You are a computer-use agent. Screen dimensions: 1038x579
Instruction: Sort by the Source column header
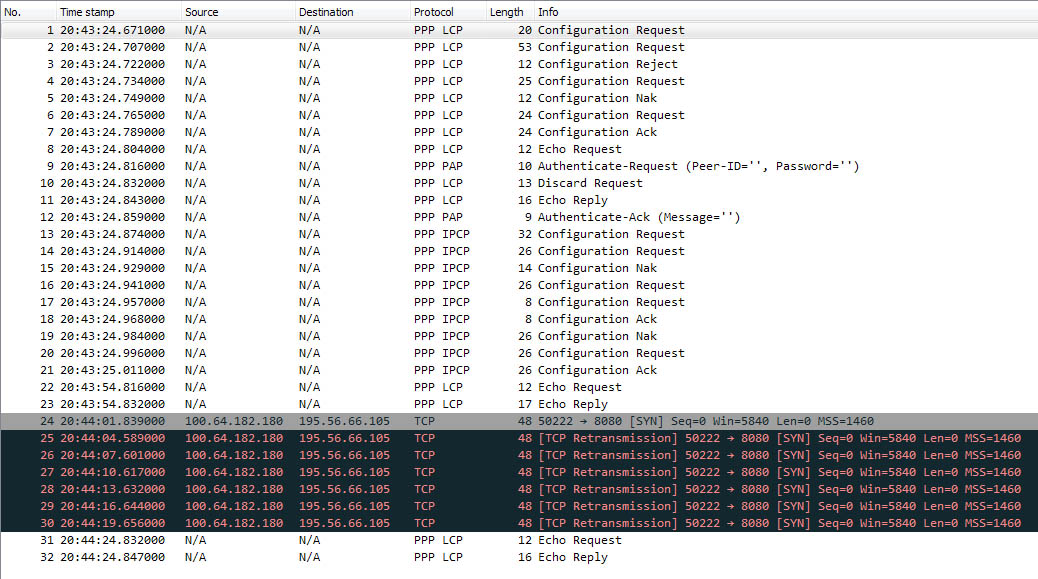pos(203,12)
